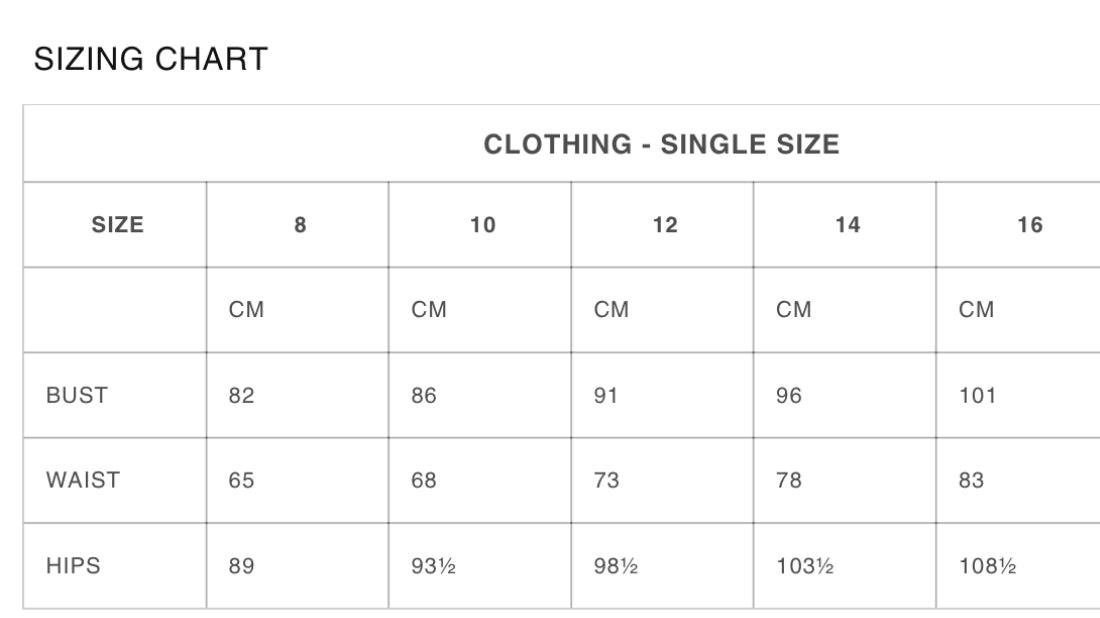The height and width of the screenshot is (618, 1100).
Task: Click the CLOTHING - SINGLE SIZE header
Action: (662, 145)
